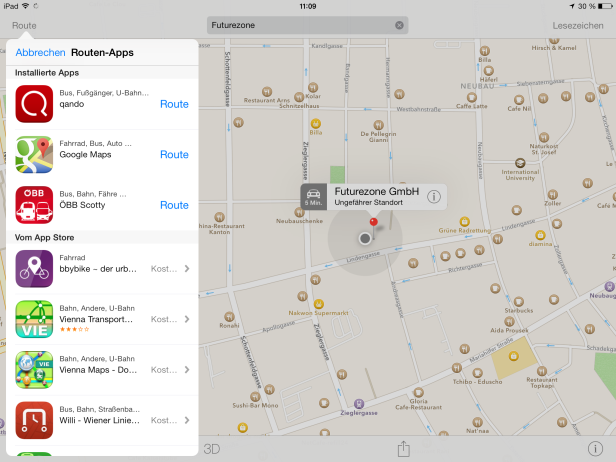Tap the Sushi-Bar Mono marker
This screenshot has height=462, width=616.
tap(255, 397)
